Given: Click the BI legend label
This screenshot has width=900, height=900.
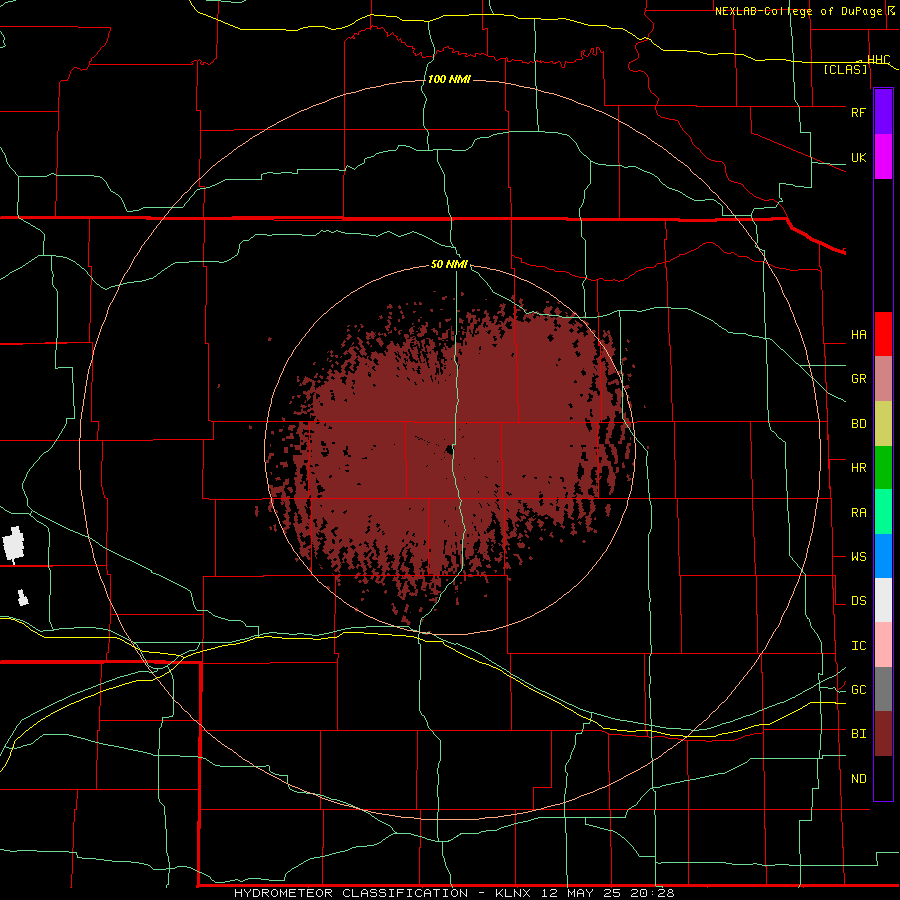Looking at the screenshot, I should tap(858, 734).
